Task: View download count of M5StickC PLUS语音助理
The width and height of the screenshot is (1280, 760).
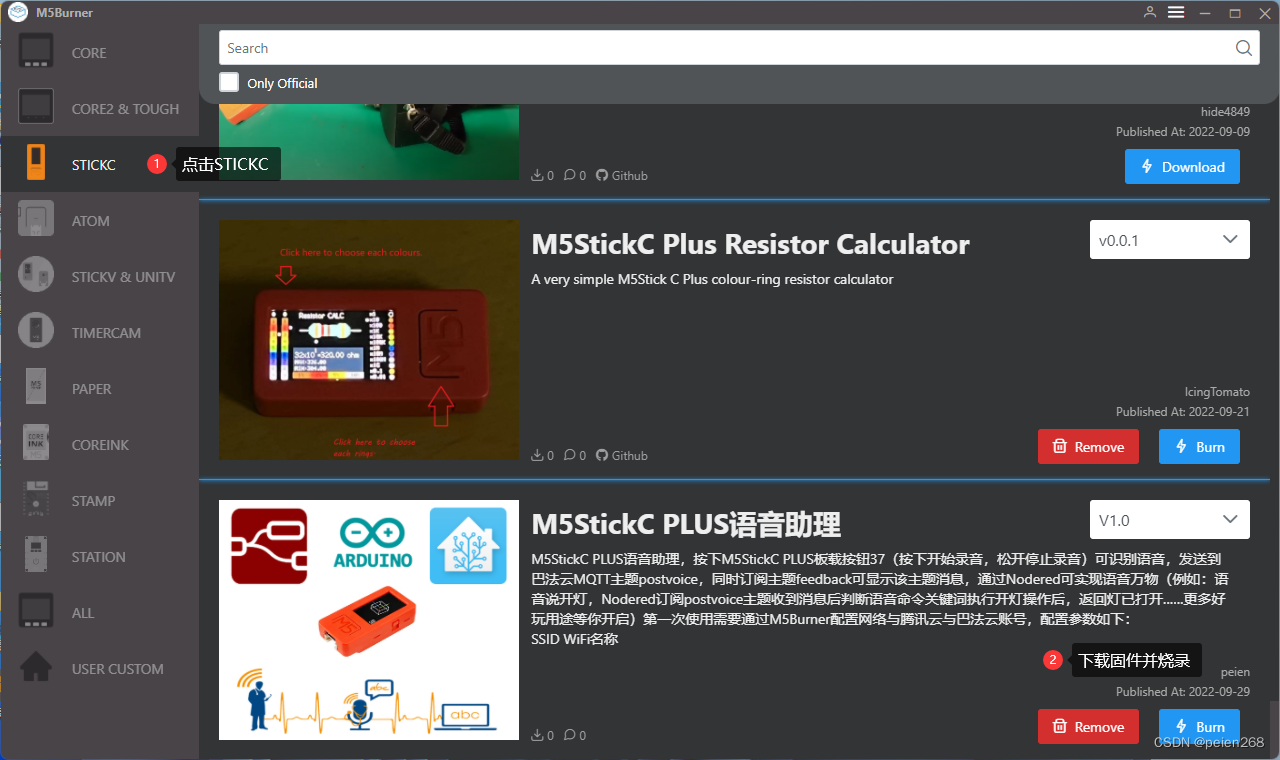Action: point(542,735)
